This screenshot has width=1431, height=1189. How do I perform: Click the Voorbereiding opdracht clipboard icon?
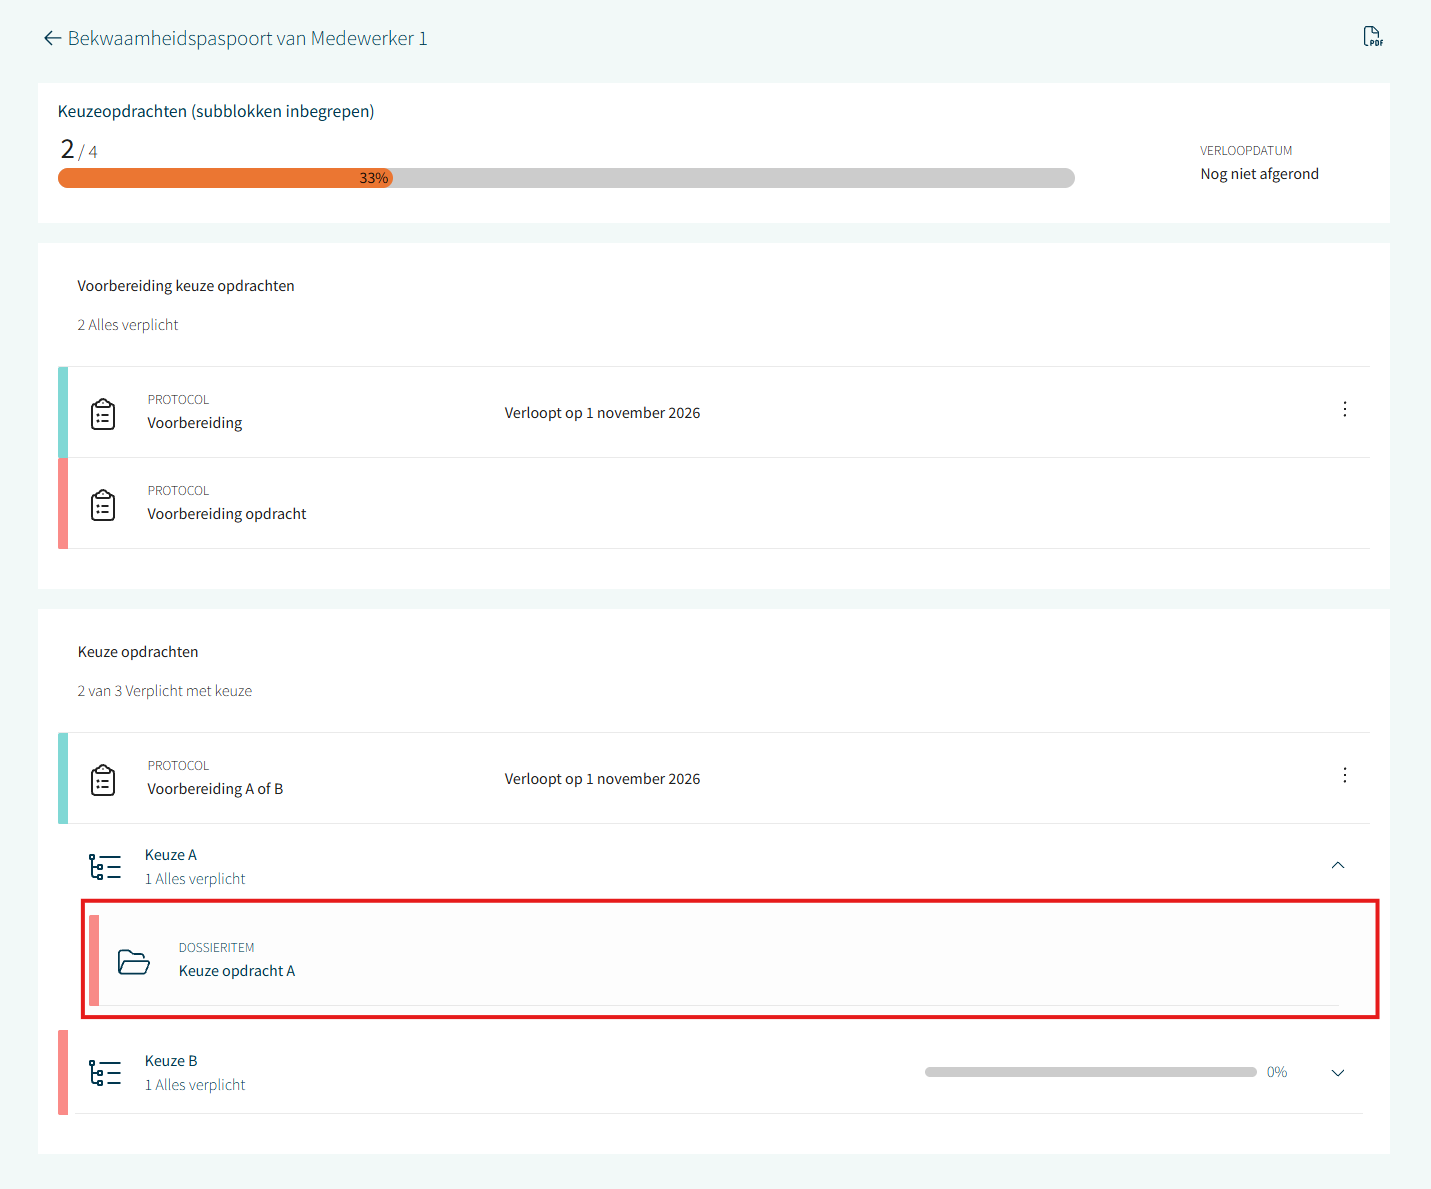(x=103, y=505)
